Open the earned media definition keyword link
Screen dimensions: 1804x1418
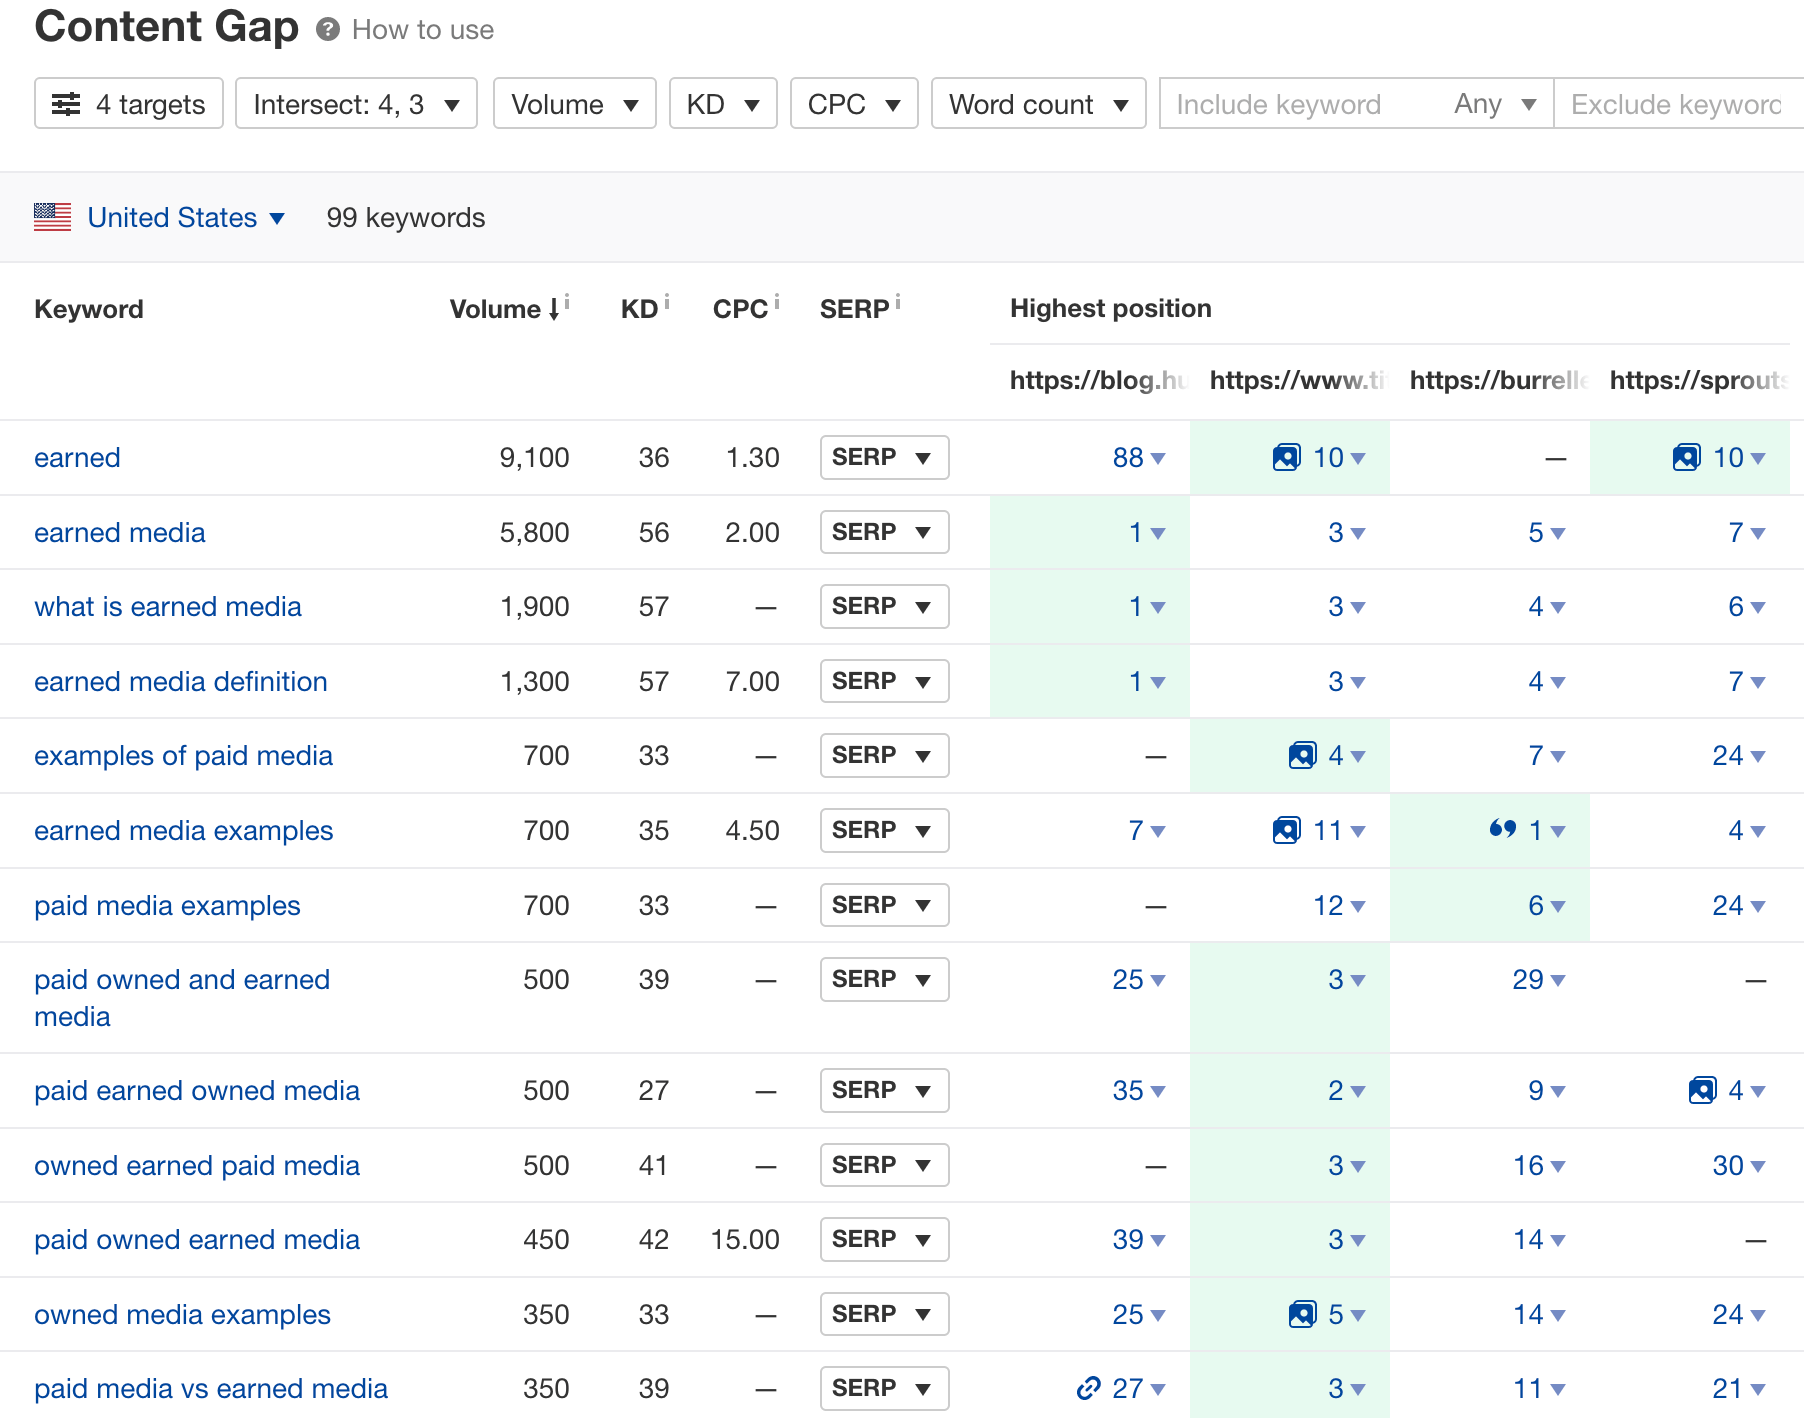point(180,681)
